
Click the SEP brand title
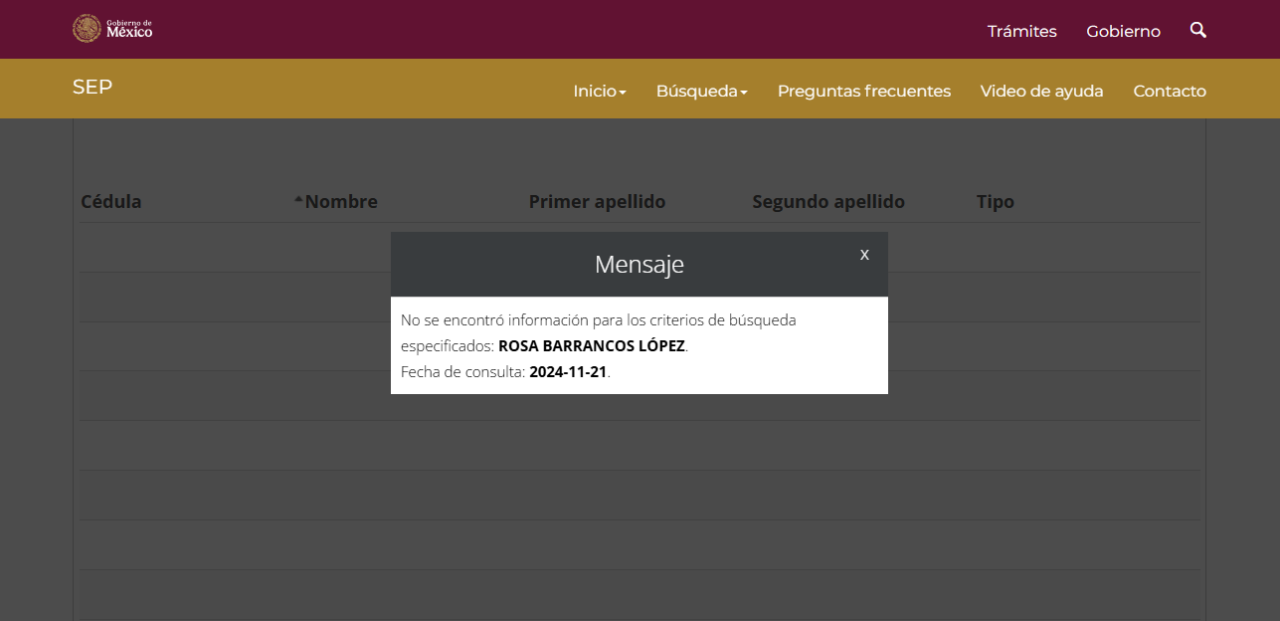pyautogui.click(x=92, y=87)
